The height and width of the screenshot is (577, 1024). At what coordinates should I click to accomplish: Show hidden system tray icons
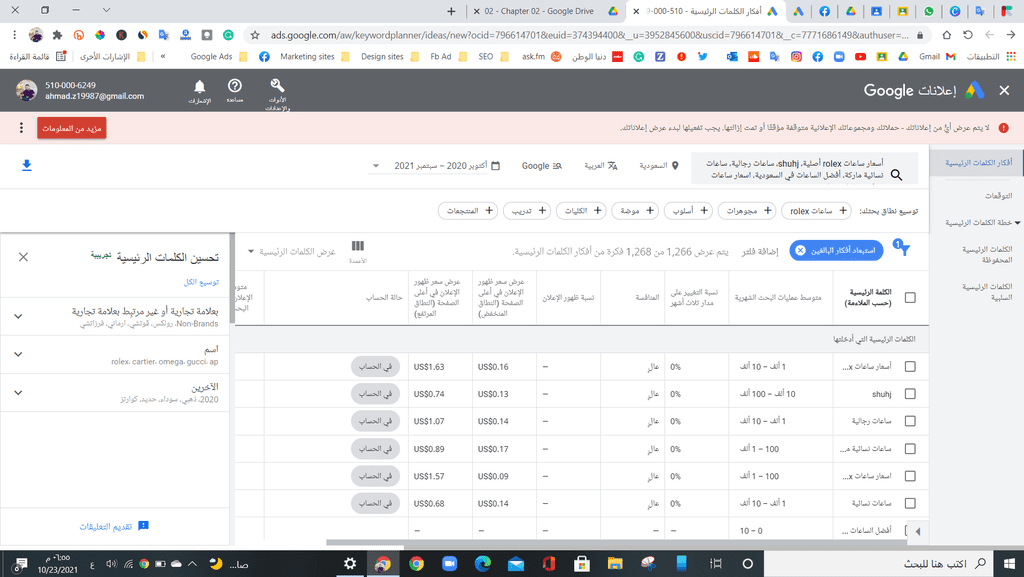[x=192, y=564]
